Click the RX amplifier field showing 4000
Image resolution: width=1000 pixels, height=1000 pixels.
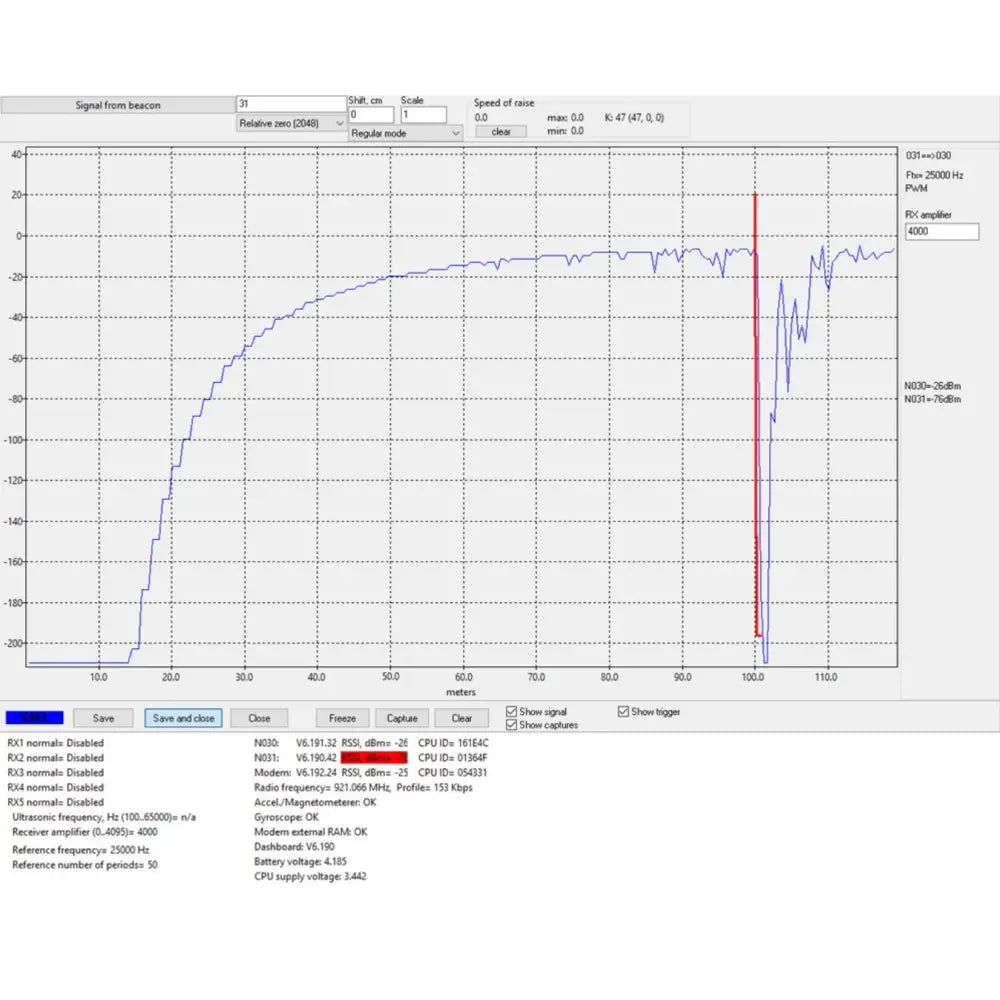[x=940, y=232]
